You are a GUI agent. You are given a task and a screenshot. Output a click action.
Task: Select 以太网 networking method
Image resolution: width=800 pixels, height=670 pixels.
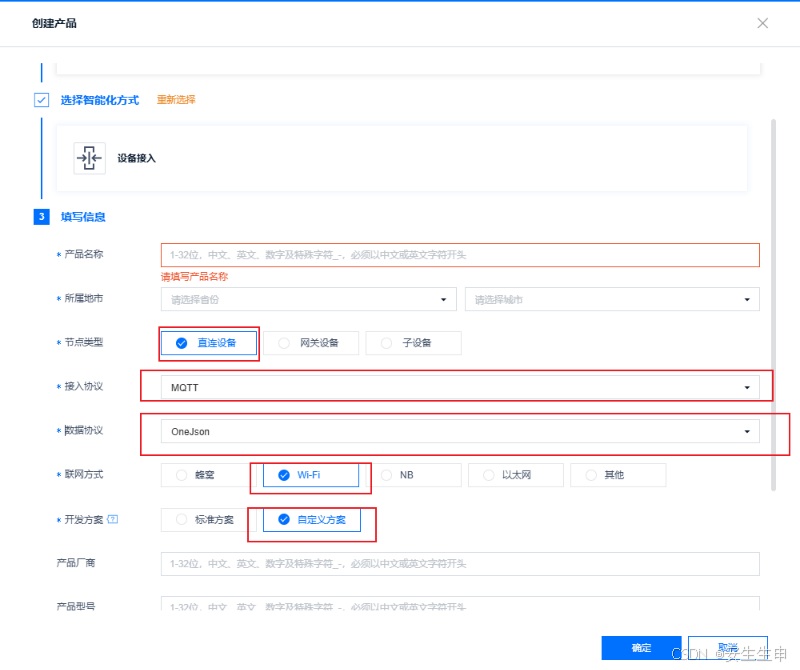(x=516, y=475)
